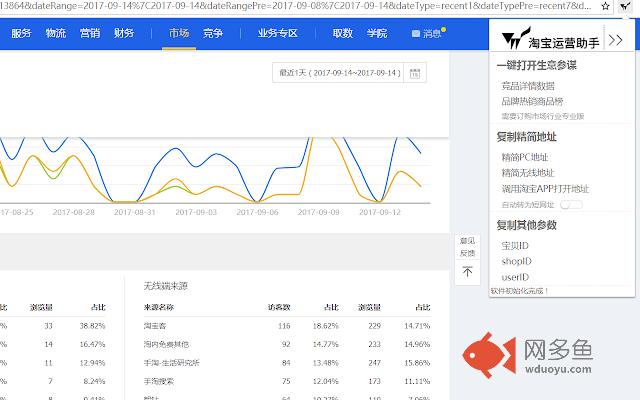Image resolution: width=640 pixels, height=400 pixels.
Task: Click the 手淘搜索 source row name
Action: (x=158, y=381)
